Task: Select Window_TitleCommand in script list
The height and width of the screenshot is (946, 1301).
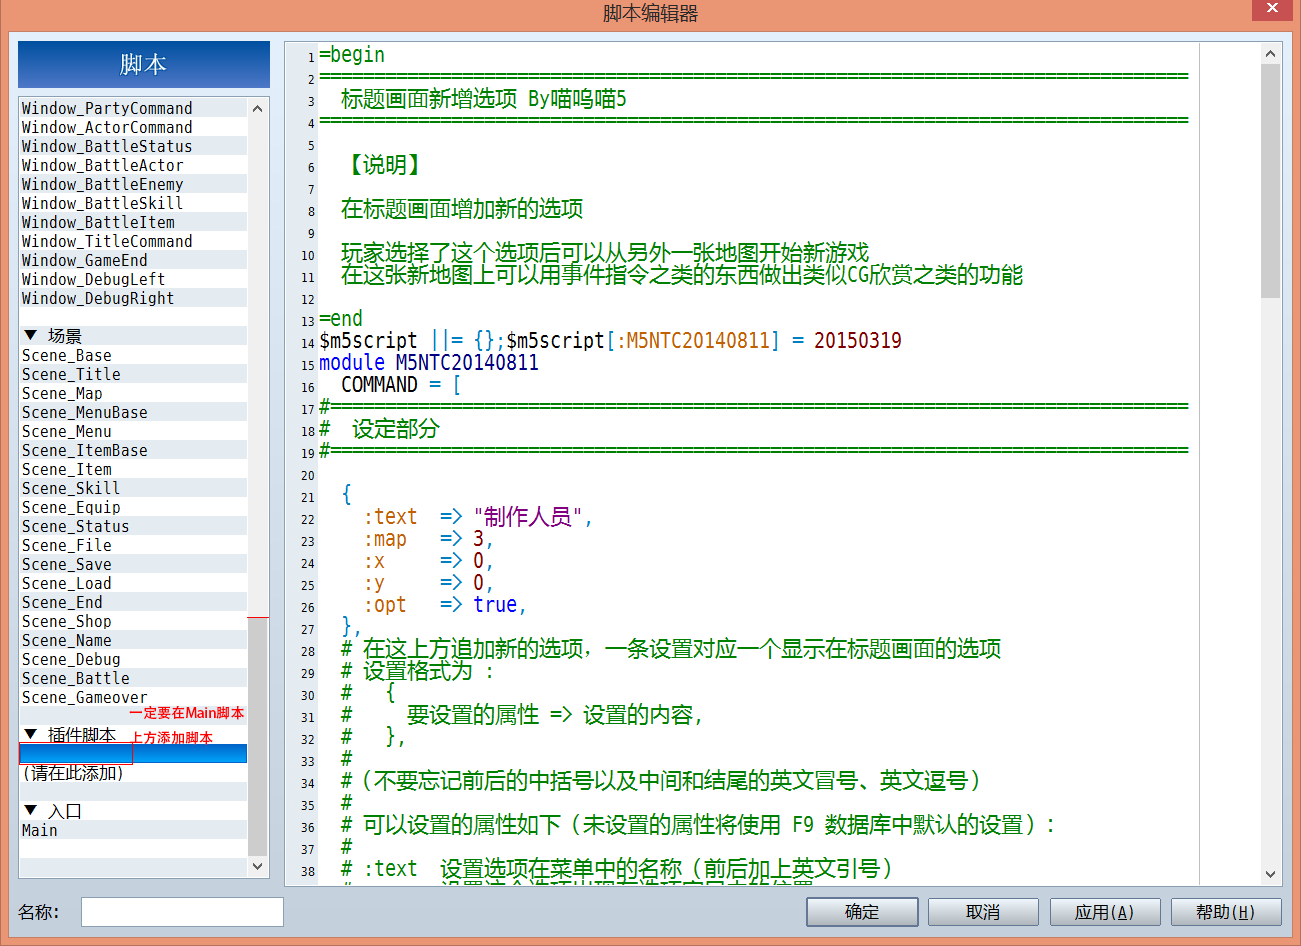Action: 133,241
